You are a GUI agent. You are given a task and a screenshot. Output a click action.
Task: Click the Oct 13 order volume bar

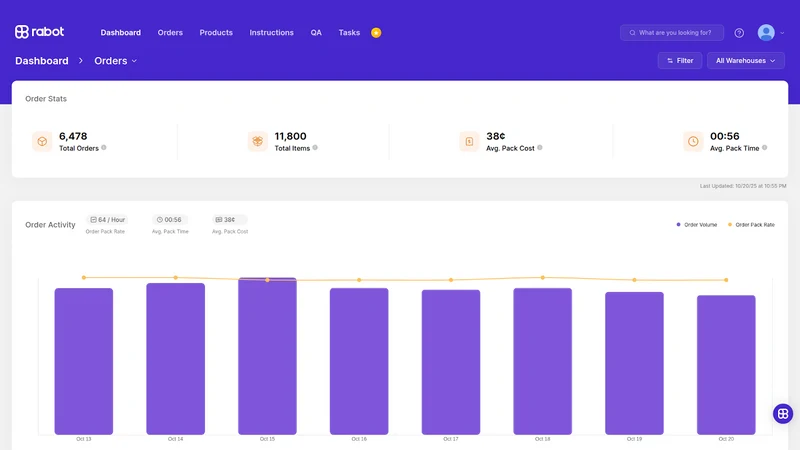pos(84,361)
